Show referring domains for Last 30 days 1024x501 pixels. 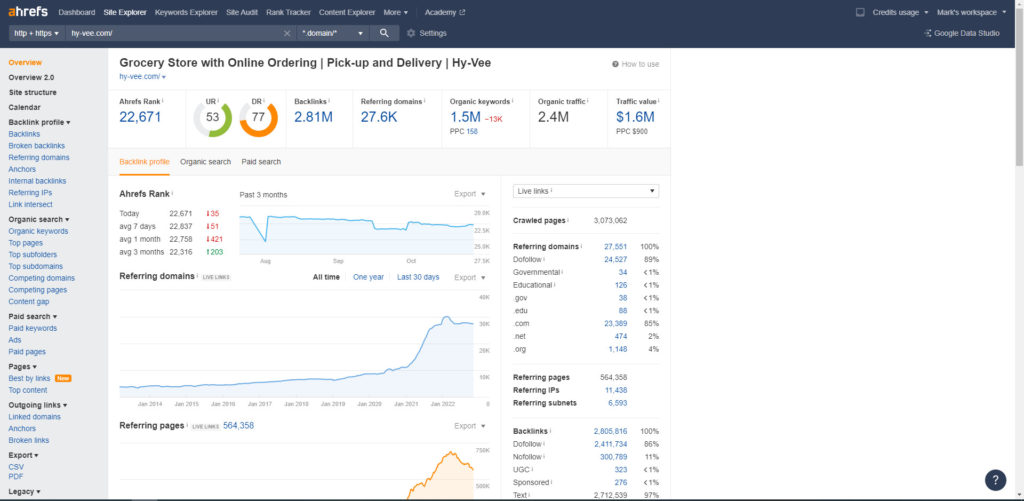pos(418,278)
